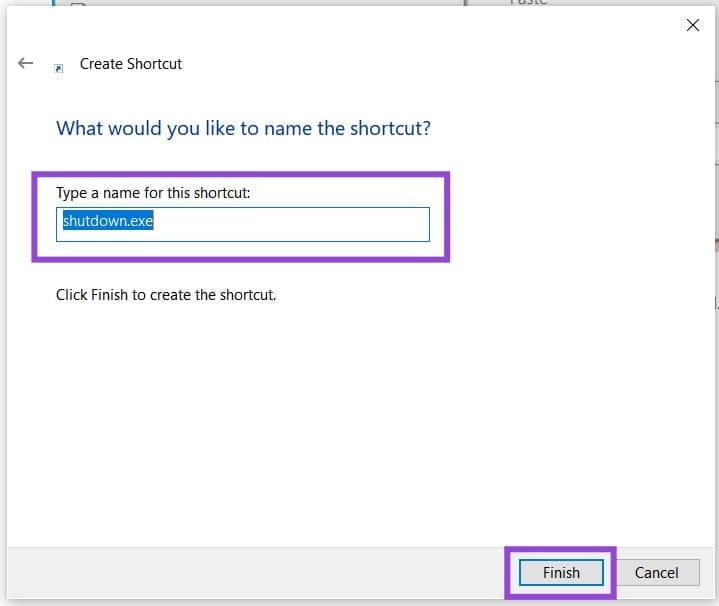Close the Create Shortcut dialog with X
Image resolution: width=719 pixels, height=606 pixels.
pos(693,26)
